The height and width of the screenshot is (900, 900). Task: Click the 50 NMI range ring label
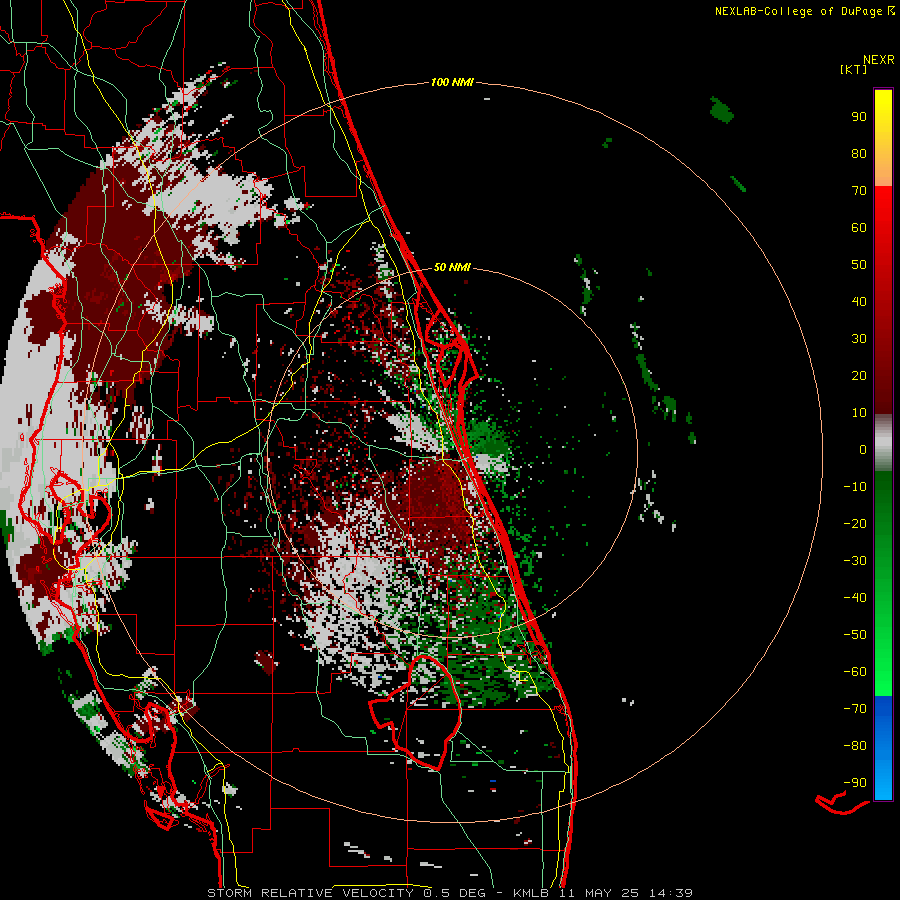point(452,267)
